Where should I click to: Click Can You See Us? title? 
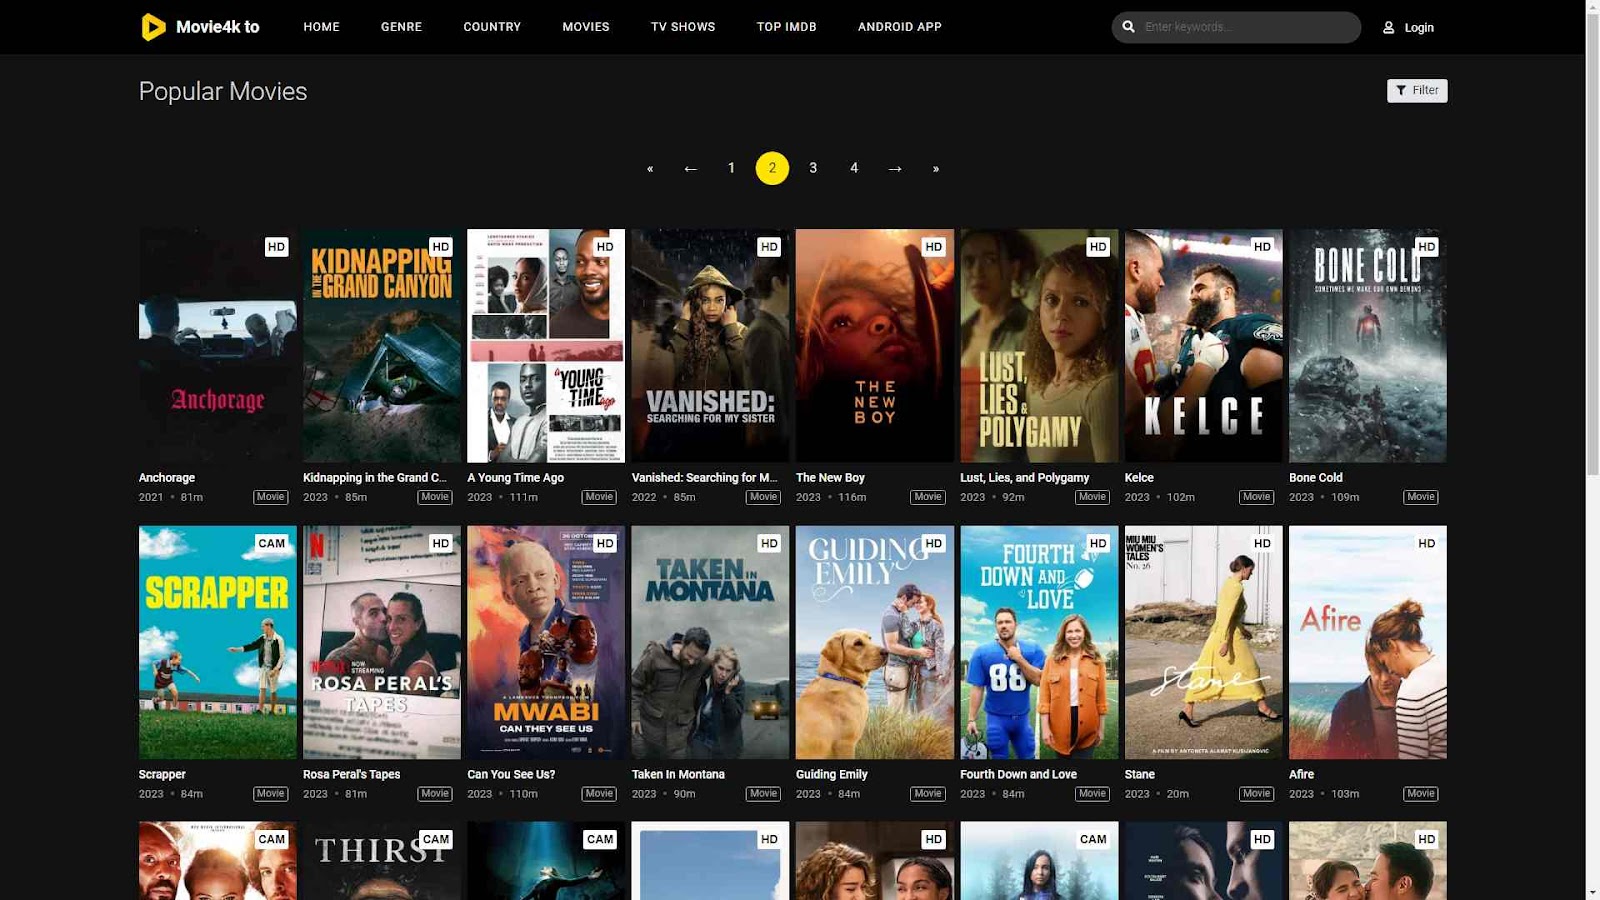pos(511,775)
